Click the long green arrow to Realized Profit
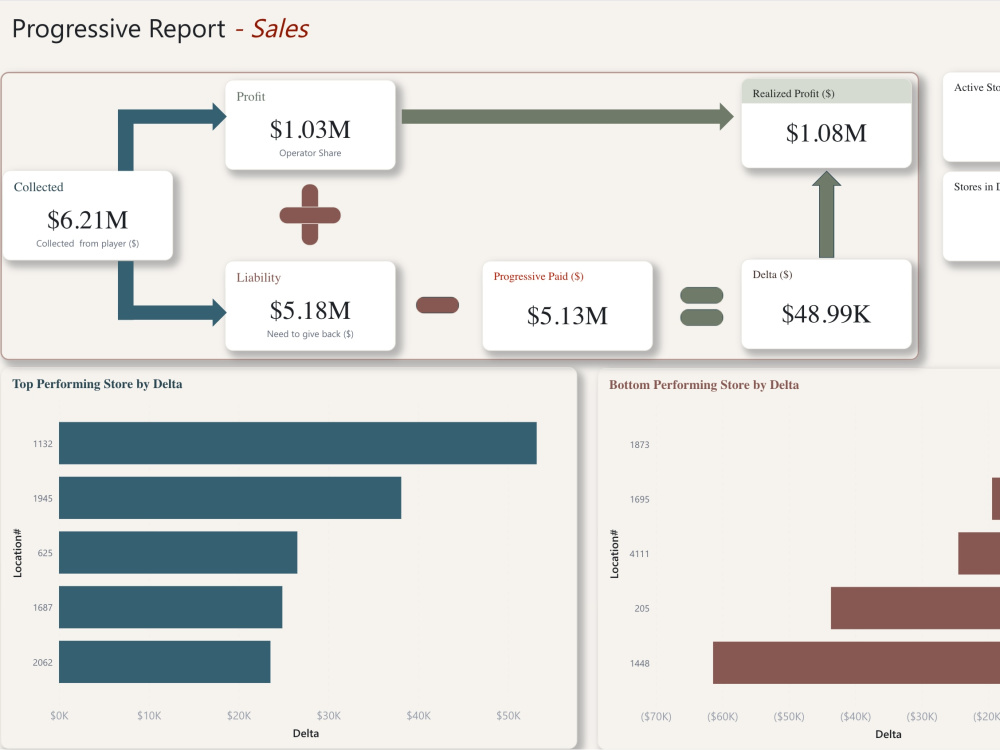This screenshot has height=750, width=1000. (x=568, y=116)
